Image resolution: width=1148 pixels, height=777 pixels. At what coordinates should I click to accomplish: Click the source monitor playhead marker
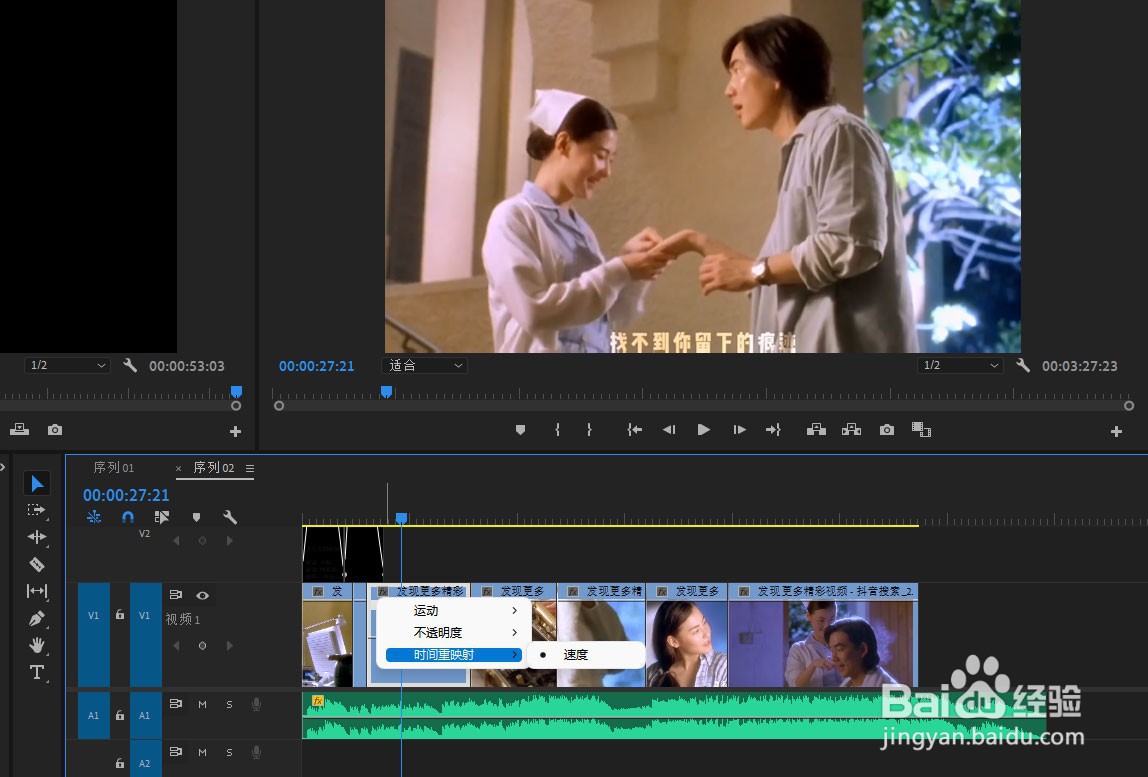tap(236, 392)
